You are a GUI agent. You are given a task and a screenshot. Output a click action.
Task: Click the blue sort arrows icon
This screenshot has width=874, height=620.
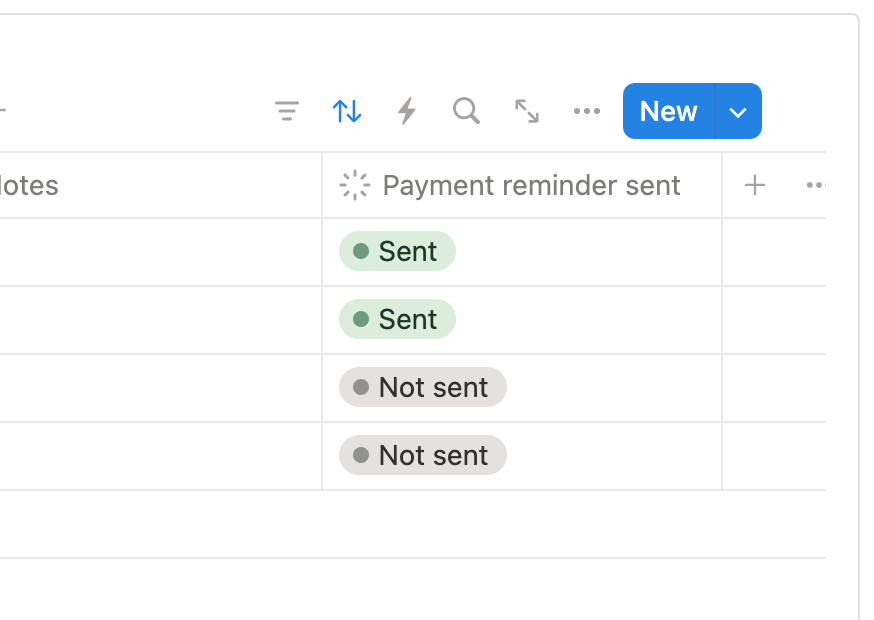point(347,111)
